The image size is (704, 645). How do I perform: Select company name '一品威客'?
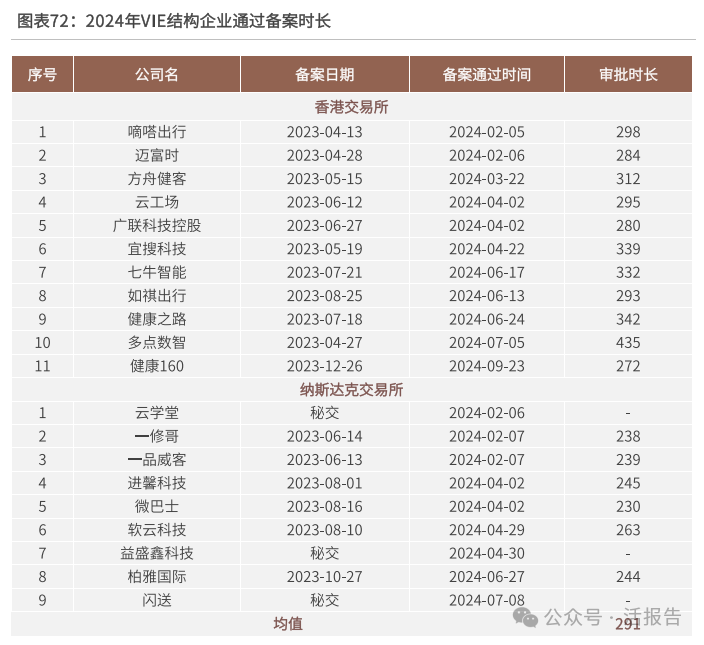tap(157, 460)
